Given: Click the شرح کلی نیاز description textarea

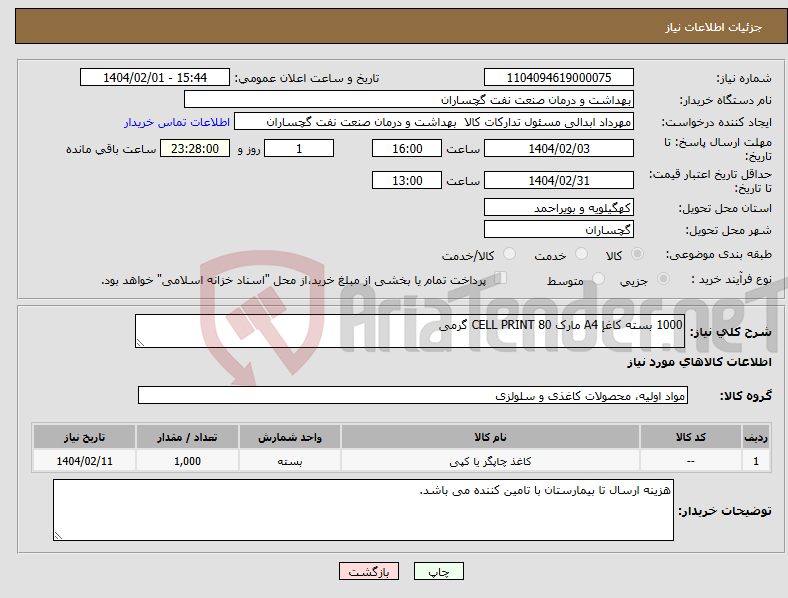Looking at the screenshot, I should coord(410,331).
